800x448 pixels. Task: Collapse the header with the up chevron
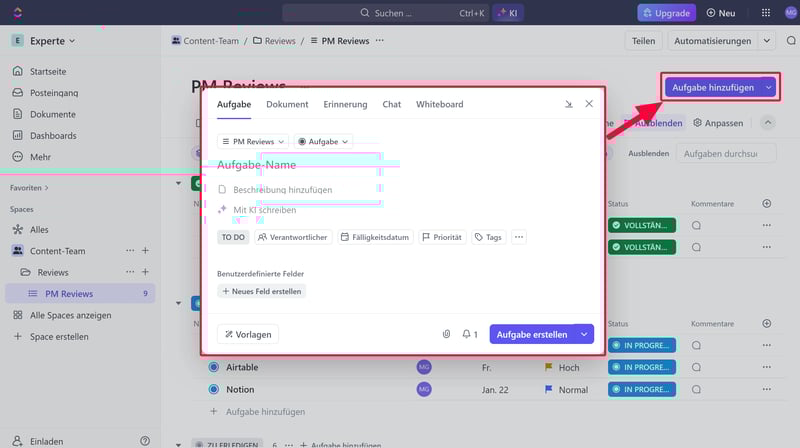tap(768, 122)
